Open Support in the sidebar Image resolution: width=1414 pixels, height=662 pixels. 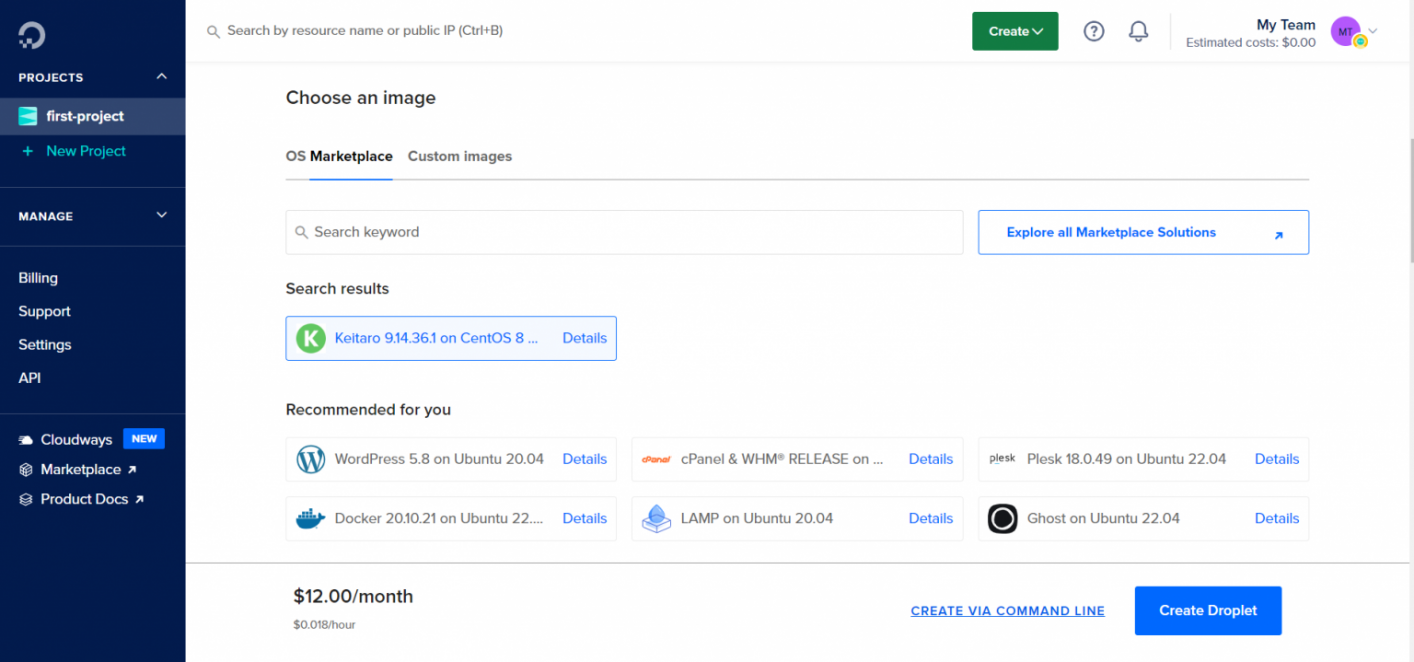click(44, 311)
